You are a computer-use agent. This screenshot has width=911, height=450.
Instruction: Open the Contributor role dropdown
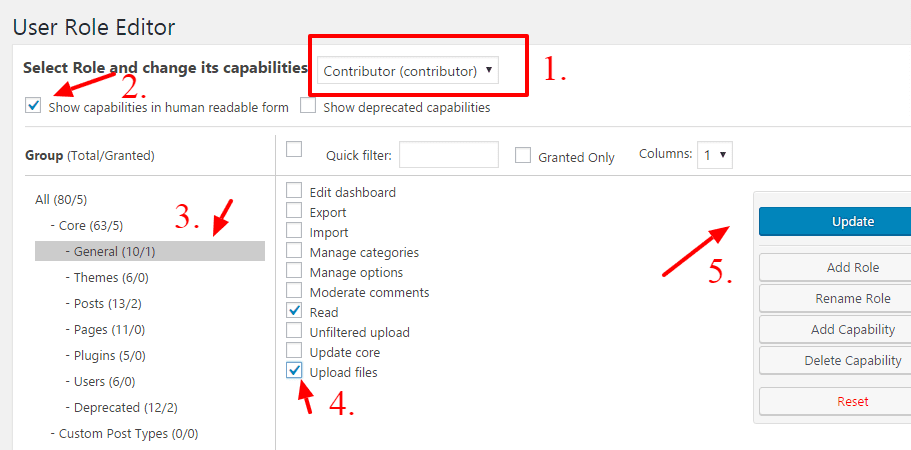408,71
